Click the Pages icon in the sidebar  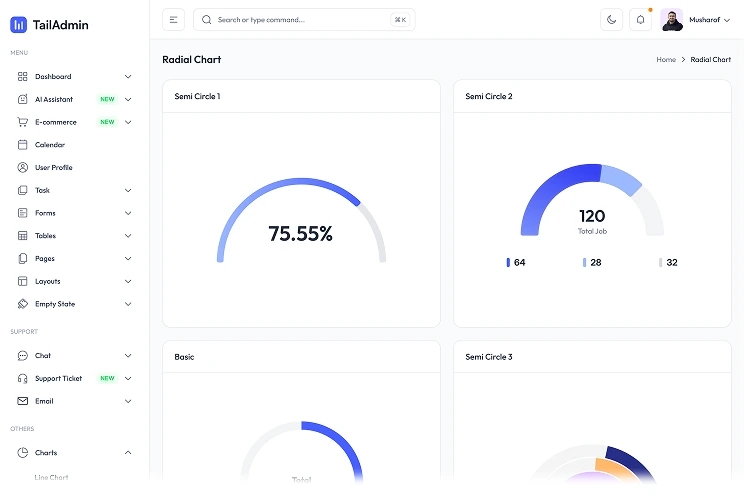pyautogui.click(x=22, y=258)
